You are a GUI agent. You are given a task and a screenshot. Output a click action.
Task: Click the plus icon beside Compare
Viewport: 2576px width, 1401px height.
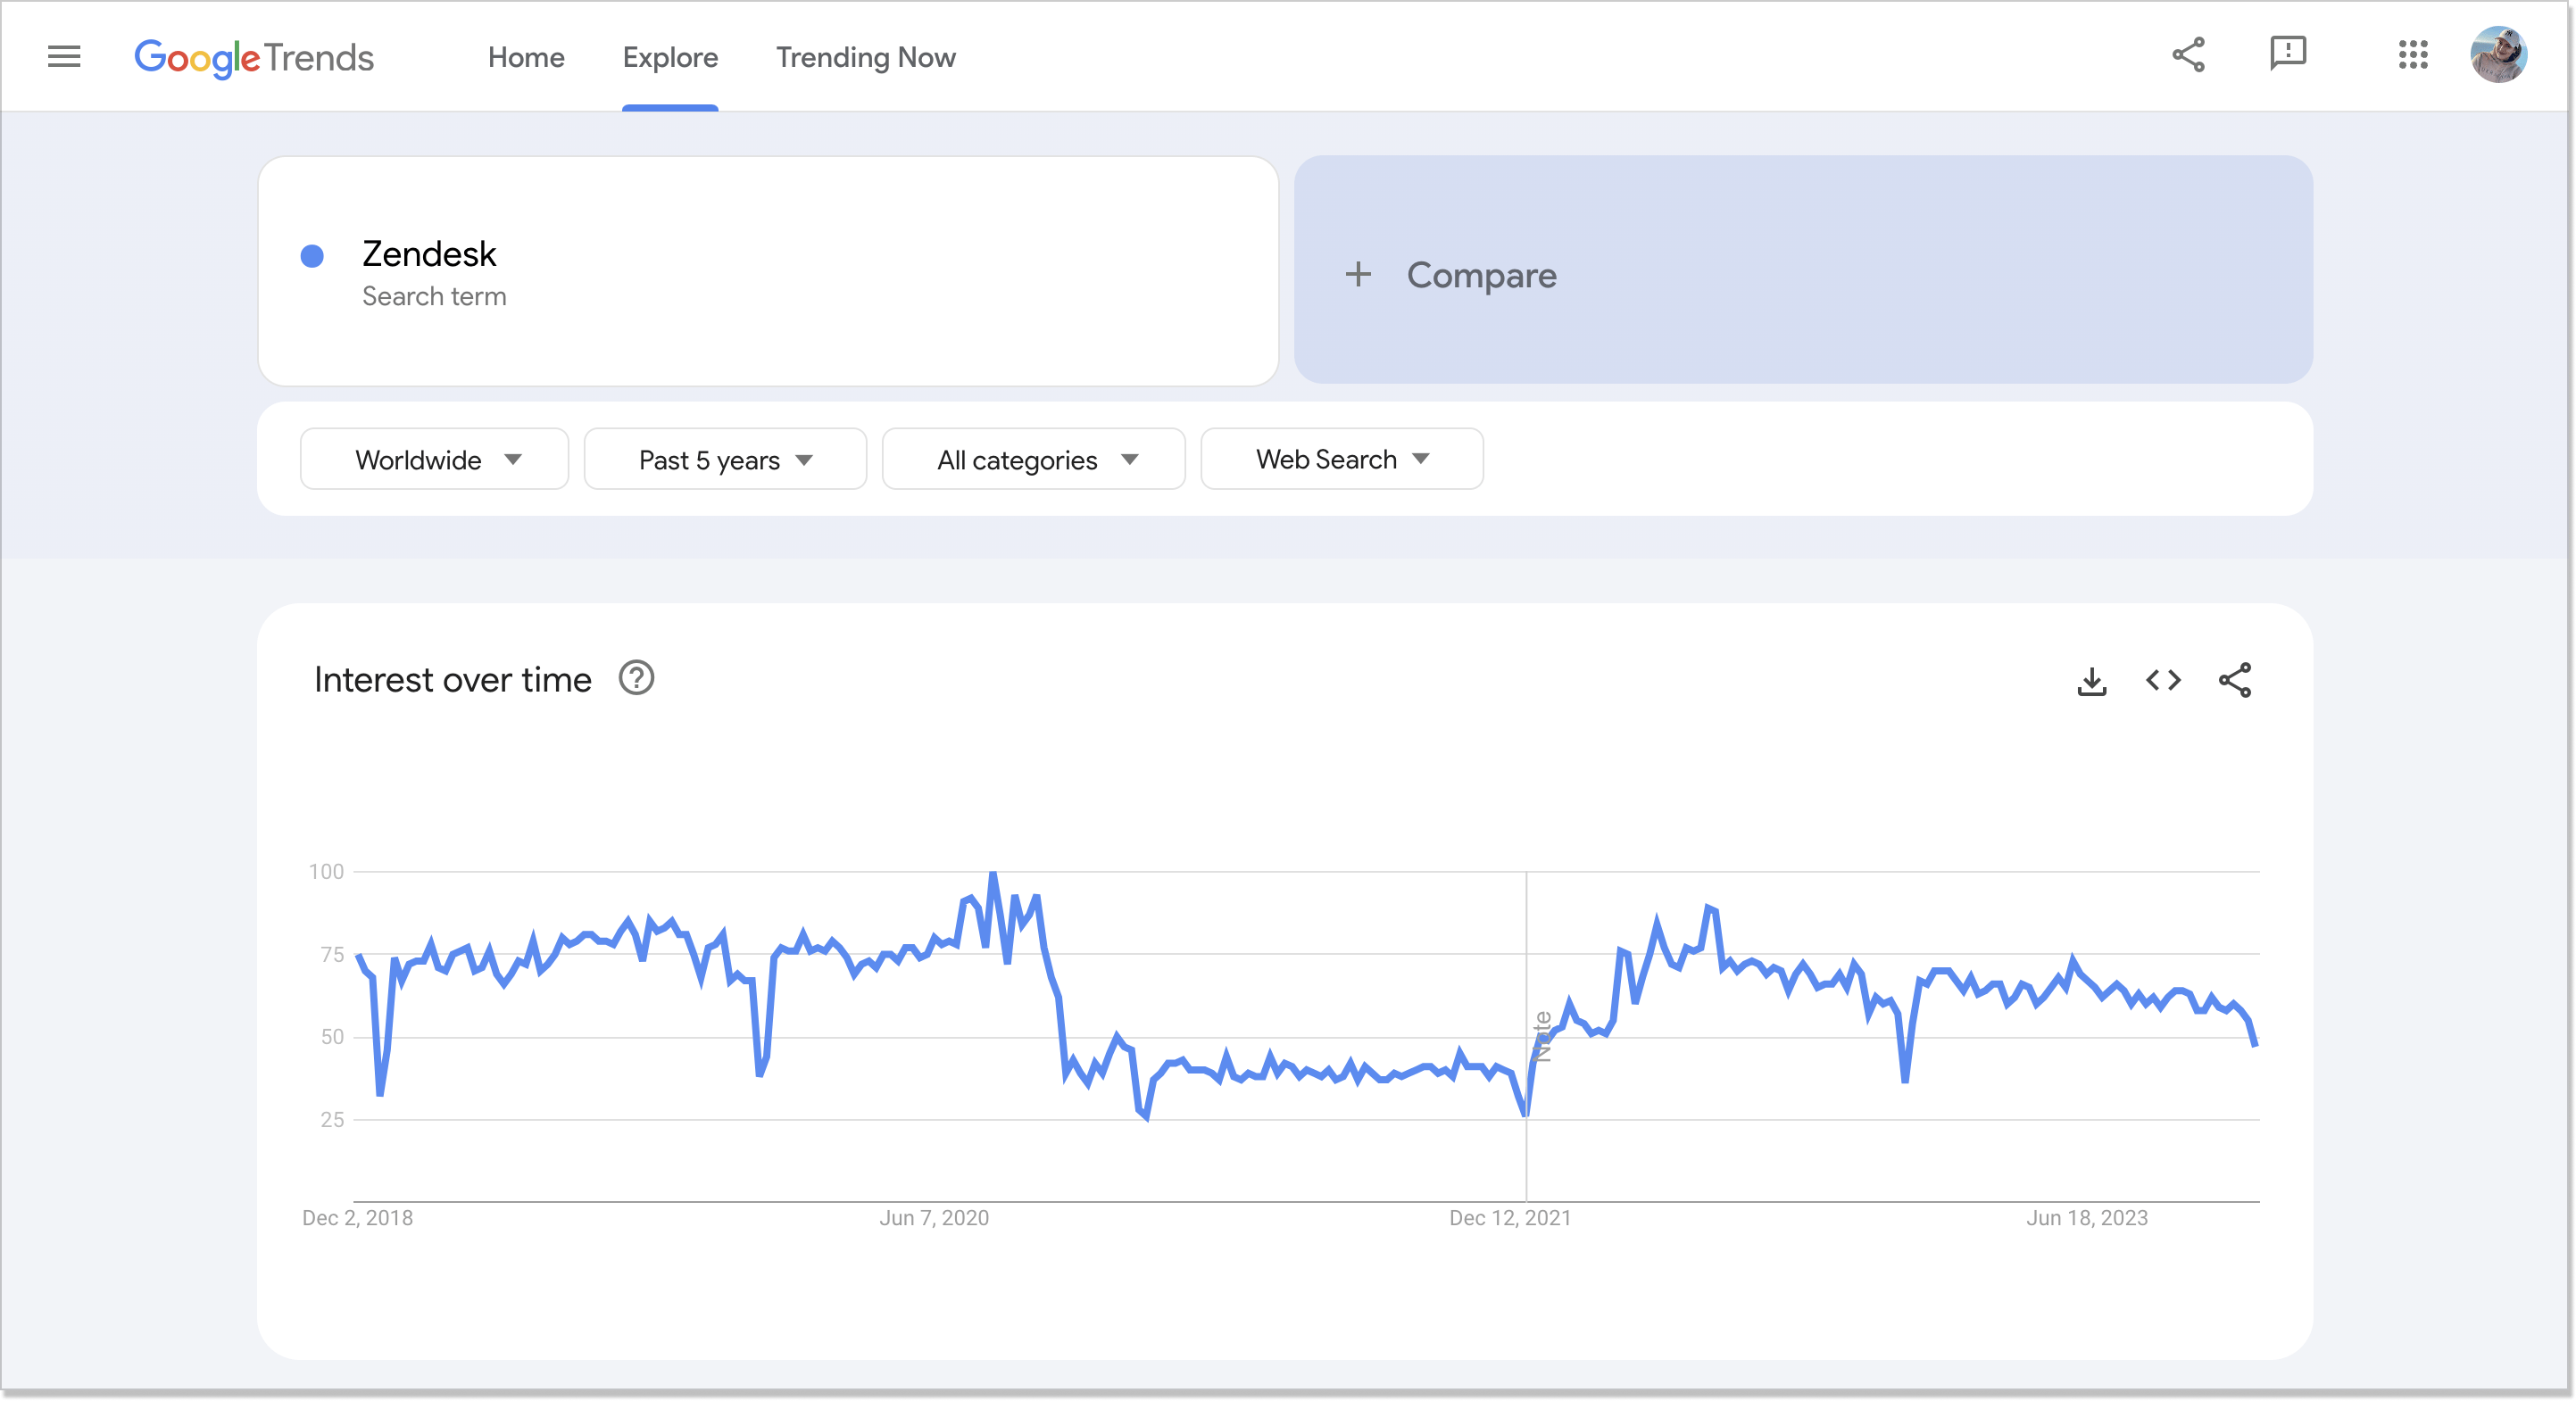tap(1358, 274)
